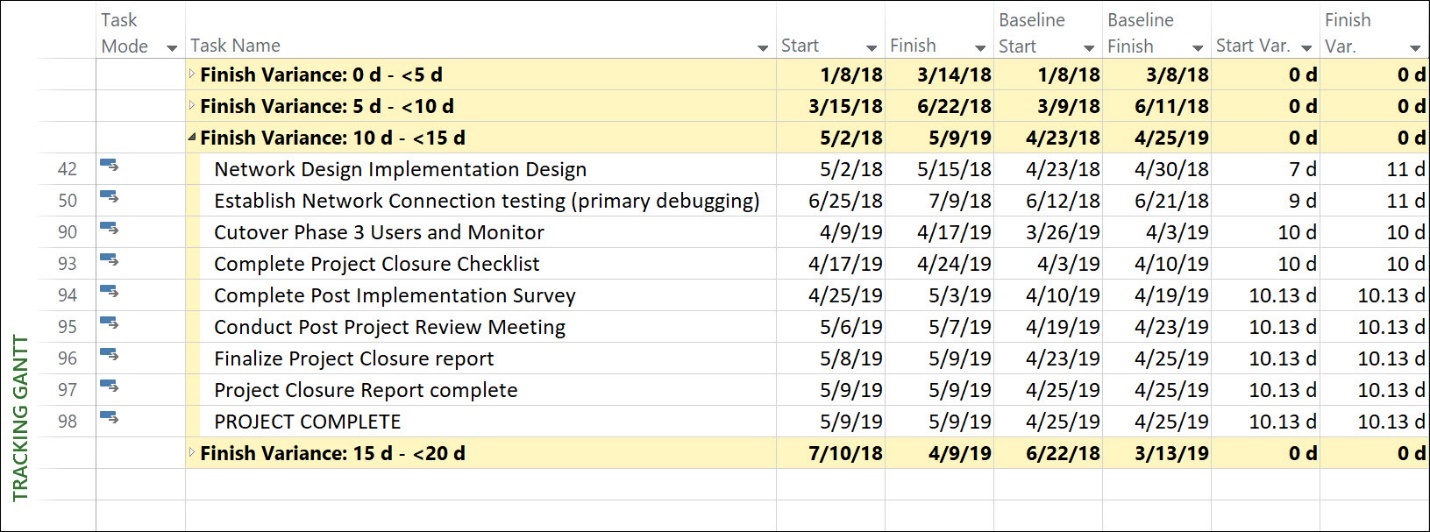Click task mode icon for row 98
This screenshot has width=1430, height=532.
click(110, 419)
